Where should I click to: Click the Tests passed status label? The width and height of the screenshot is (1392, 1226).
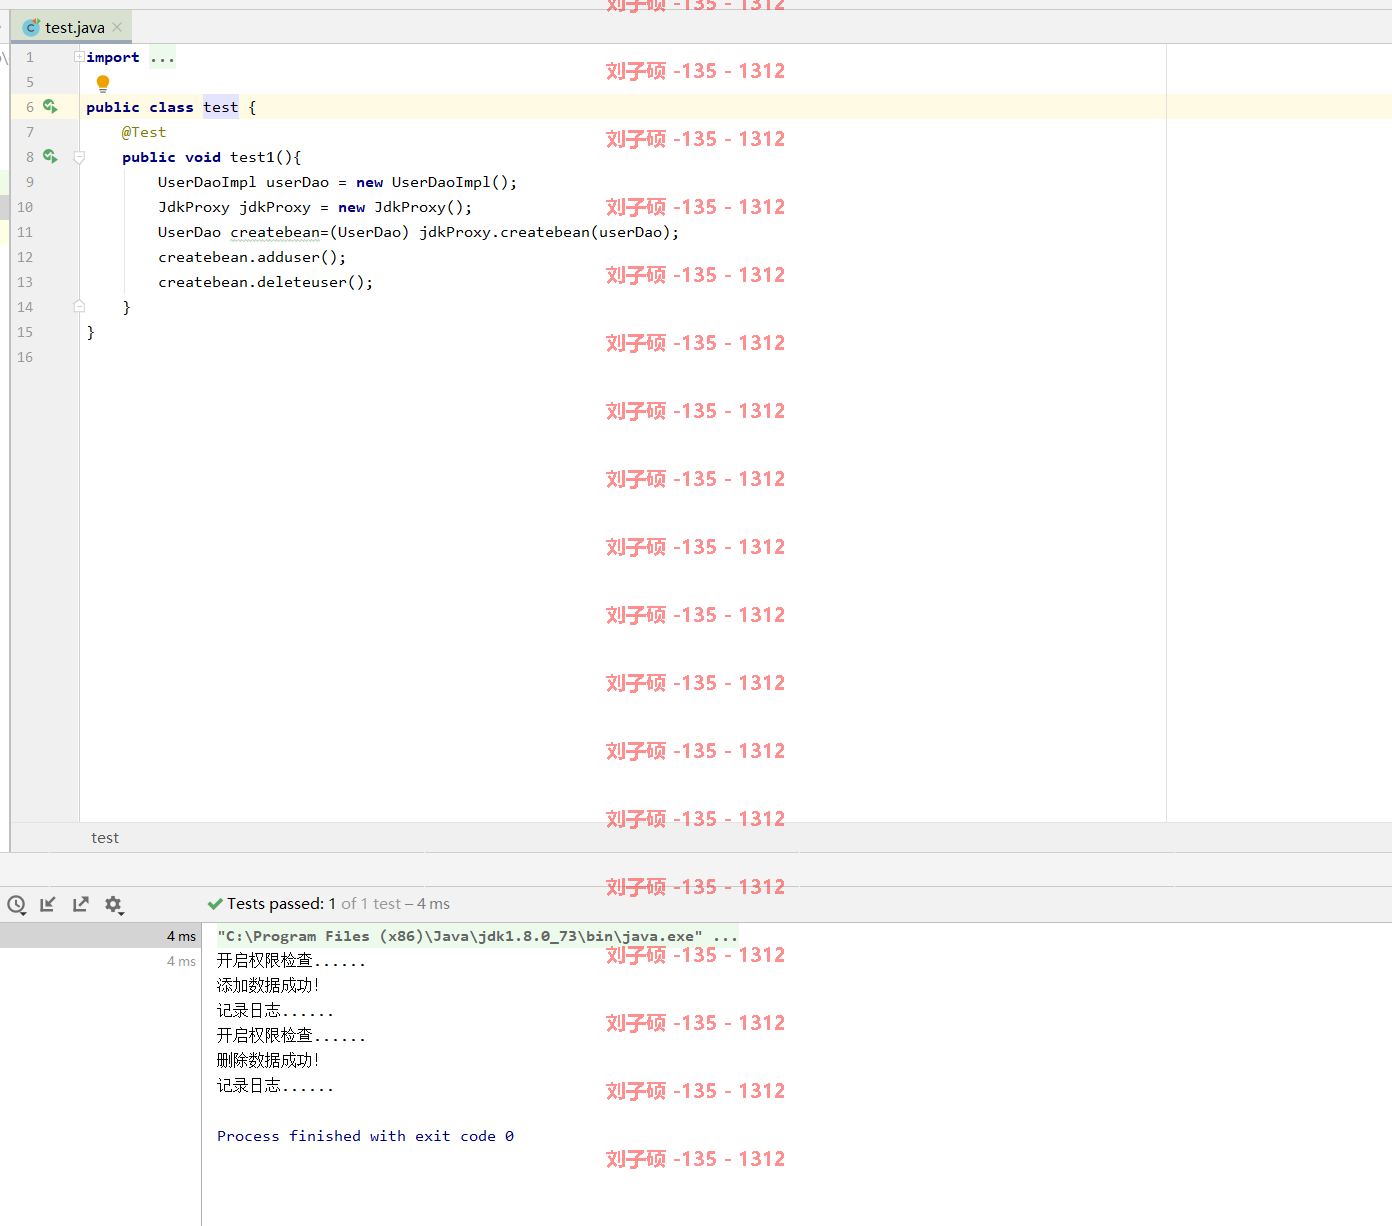pyautogui.click(x=329, y=904)
